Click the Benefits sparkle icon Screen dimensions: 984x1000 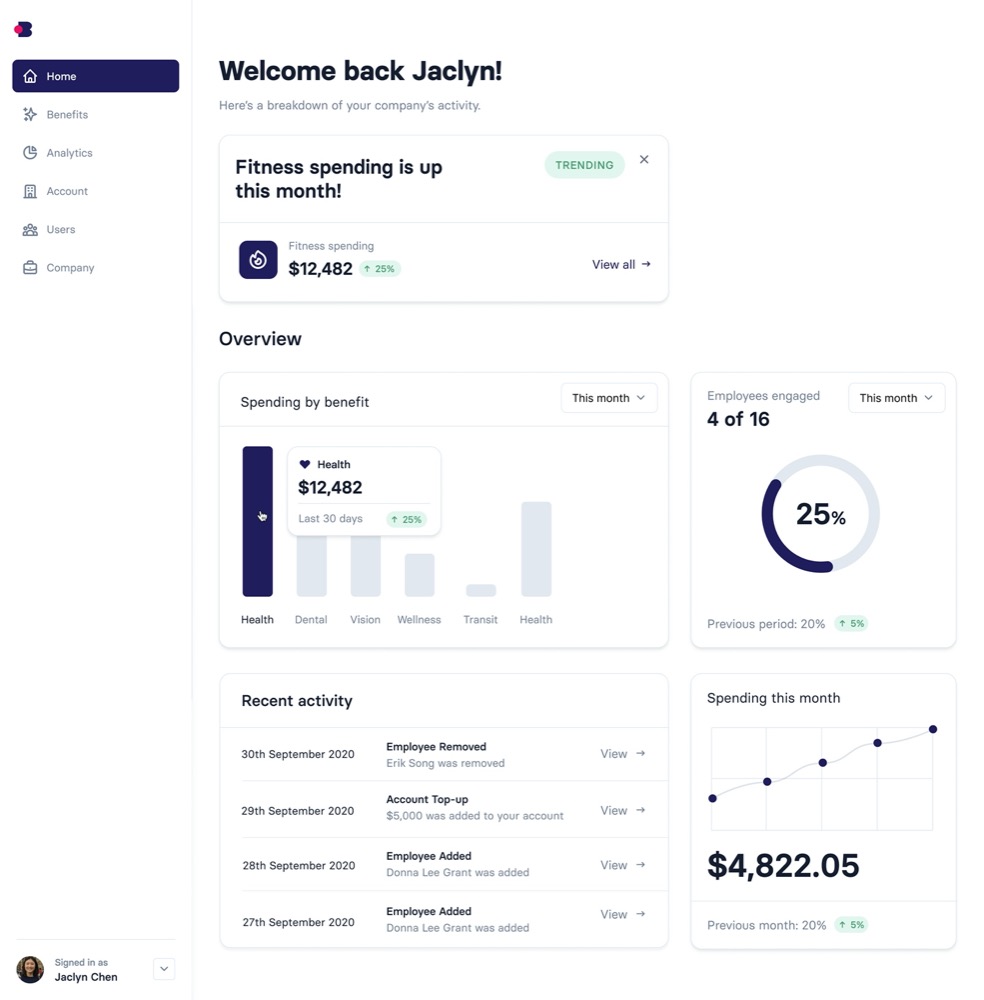pos(30,115)
